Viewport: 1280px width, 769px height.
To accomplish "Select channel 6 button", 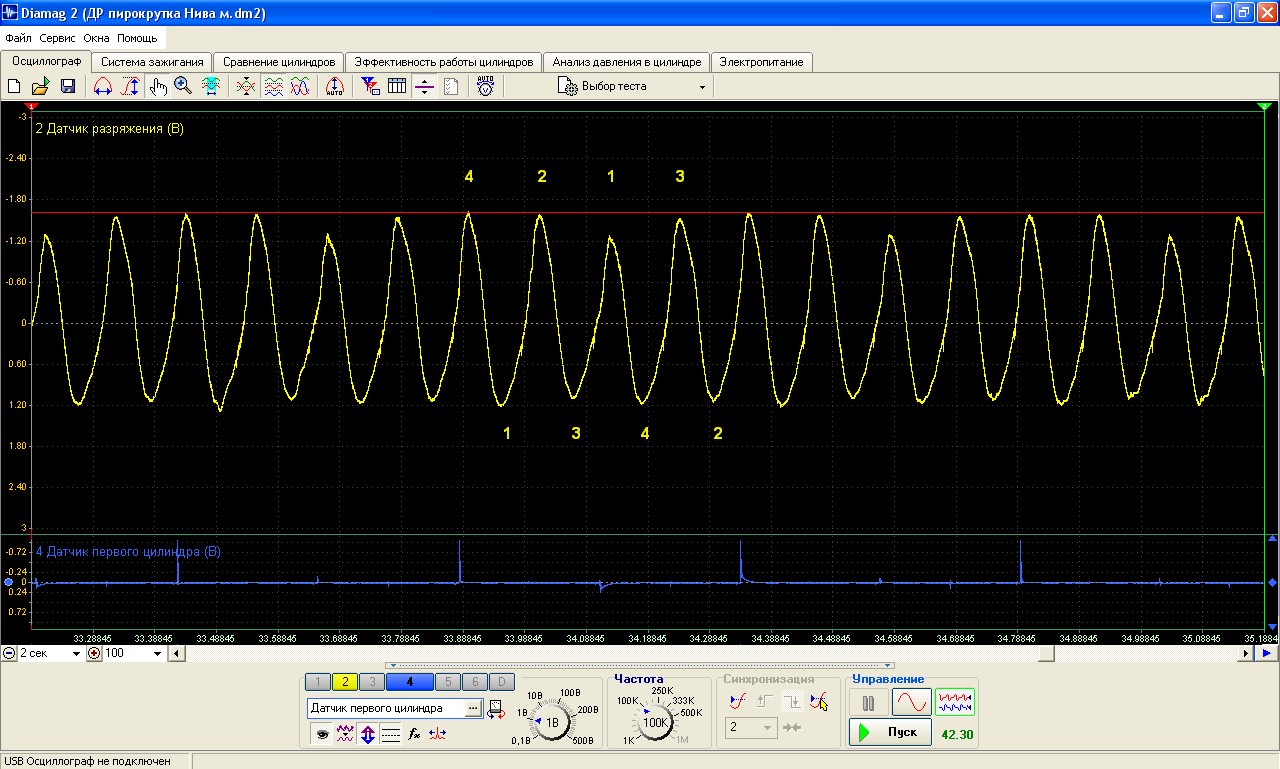I will tap(474, 682).
